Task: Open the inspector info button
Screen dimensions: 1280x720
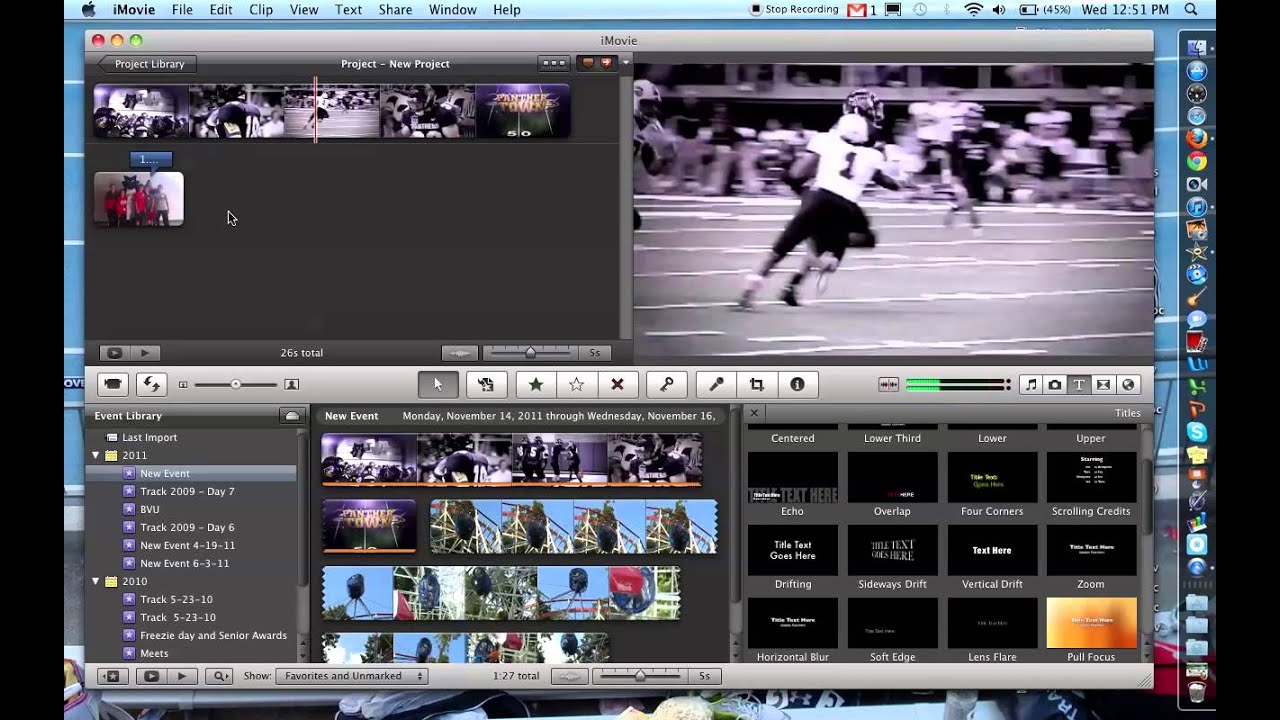Action: 797,384
